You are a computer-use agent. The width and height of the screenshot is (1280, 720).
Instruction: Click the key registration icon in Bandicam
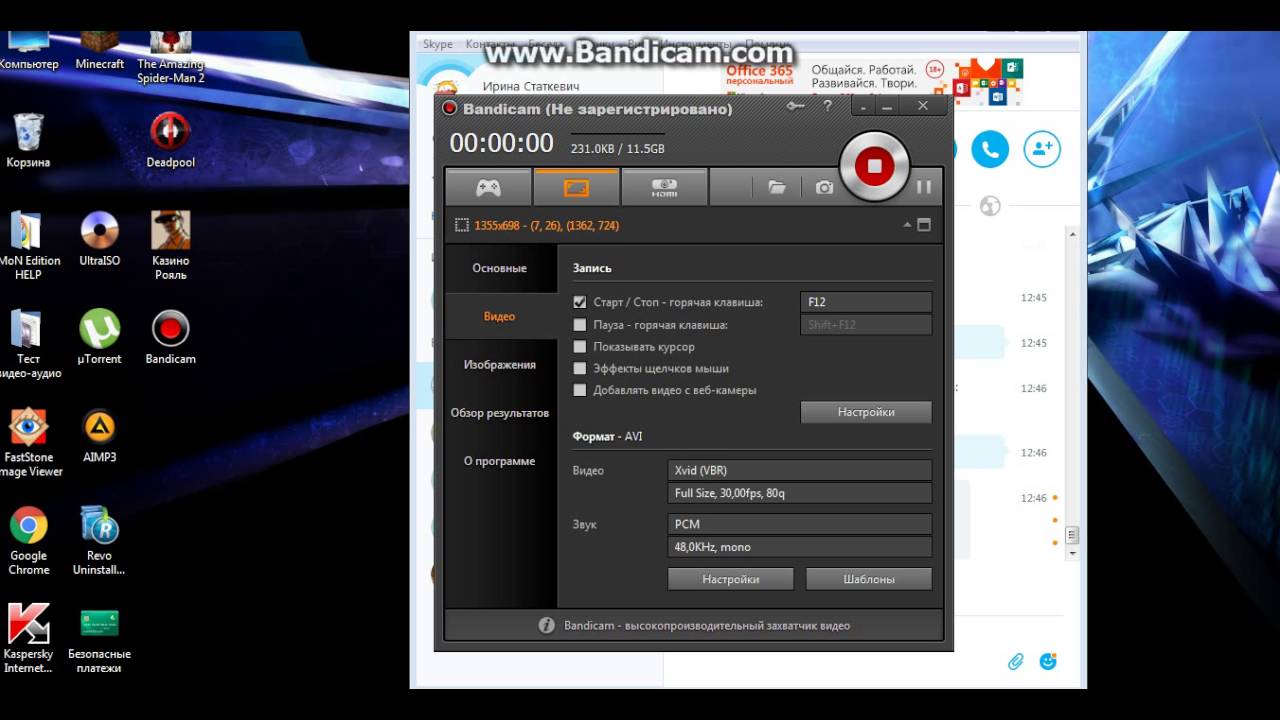(x=796, y=106)
